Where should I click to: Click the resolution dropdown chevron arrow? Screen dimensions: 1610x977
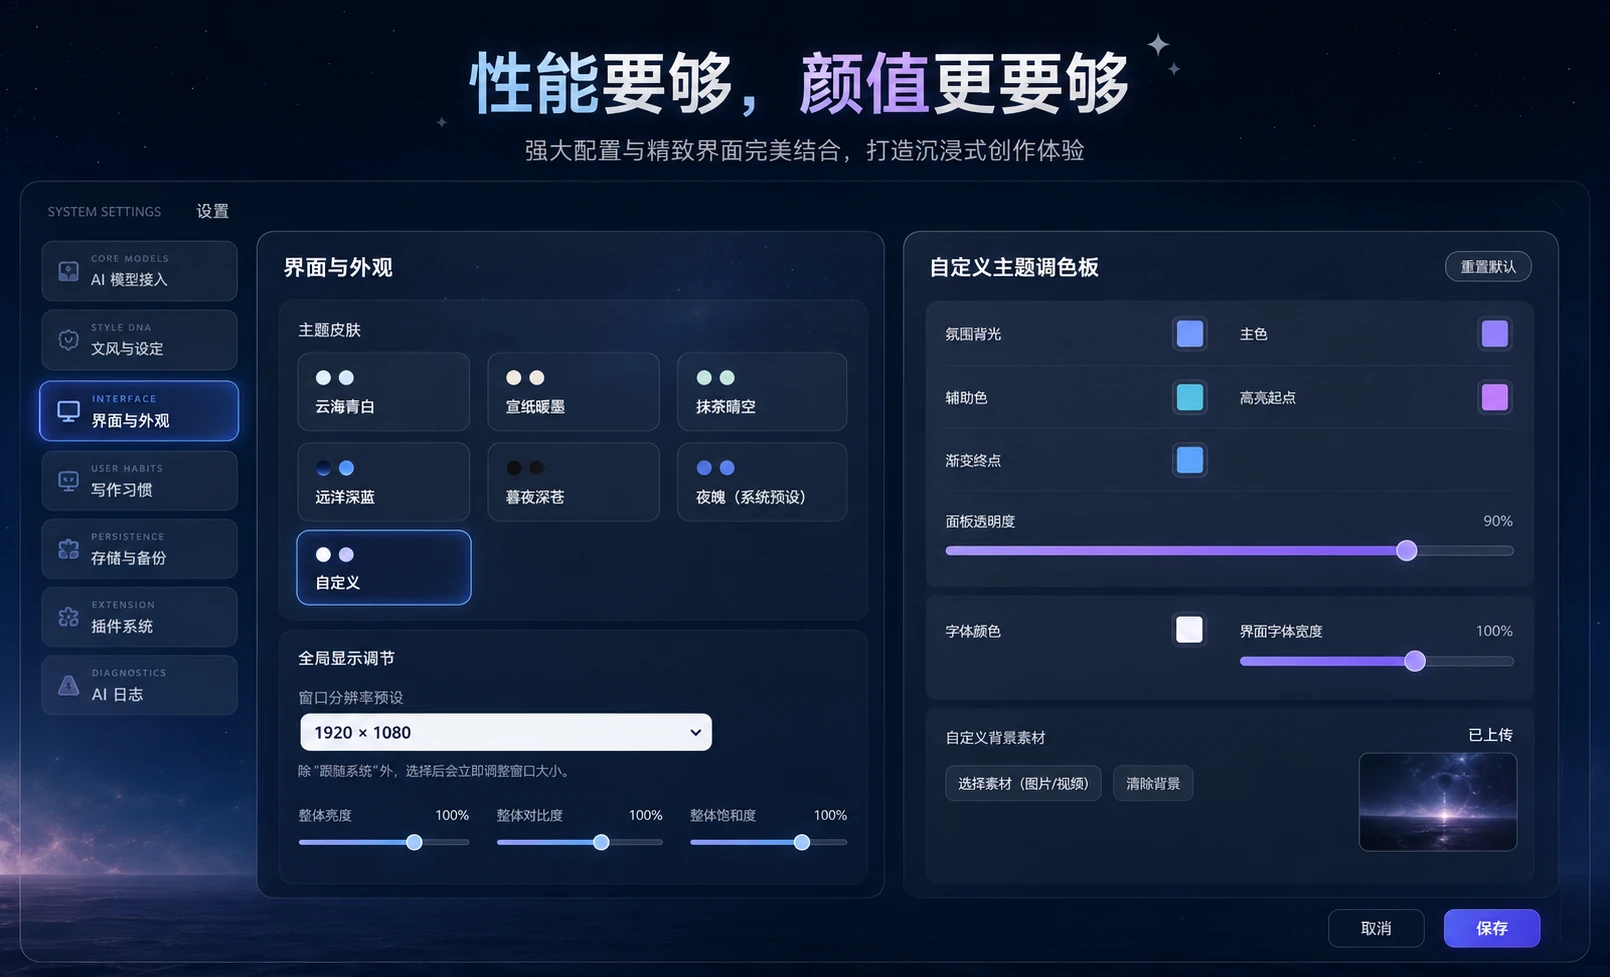[695, 733]
